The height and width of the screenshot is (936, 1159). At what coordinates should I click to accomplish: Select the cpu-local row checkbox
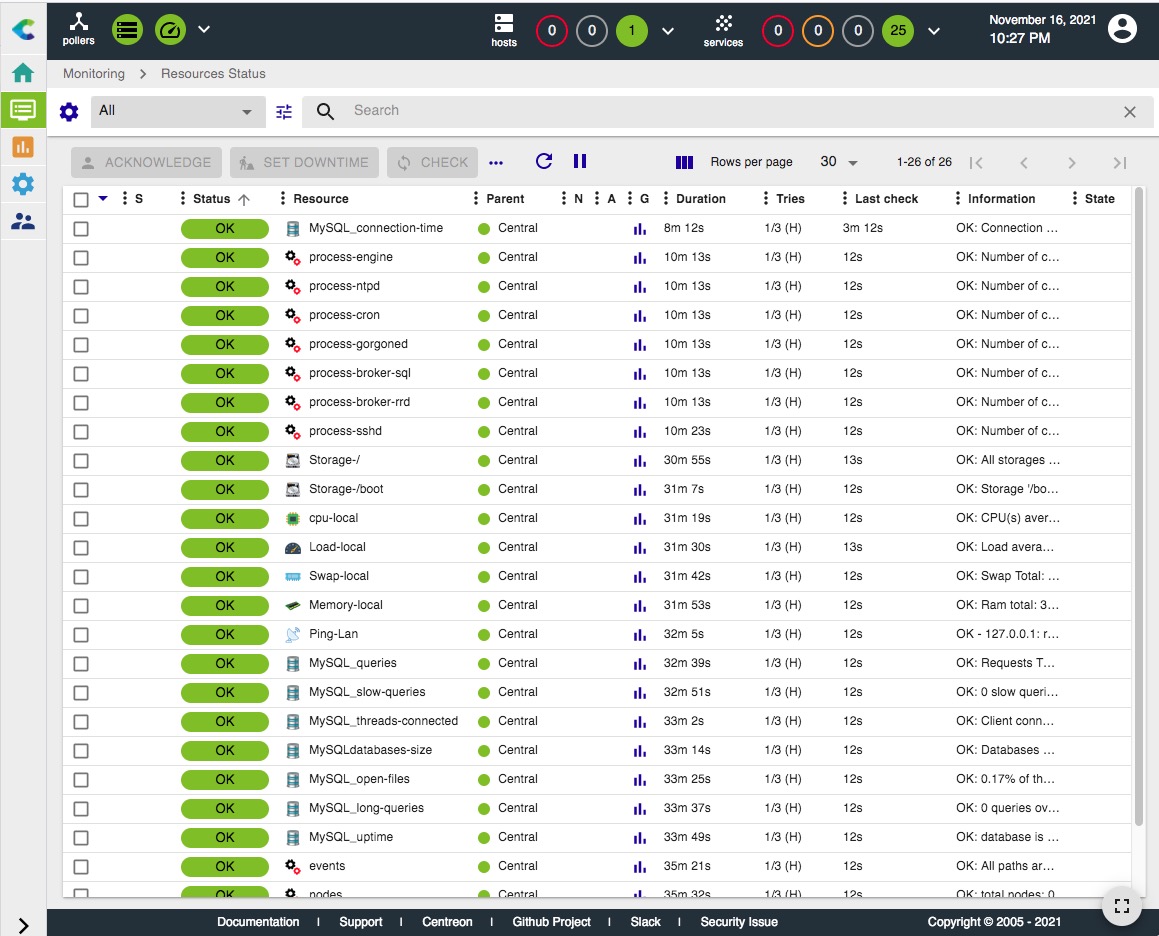point(81,519)
